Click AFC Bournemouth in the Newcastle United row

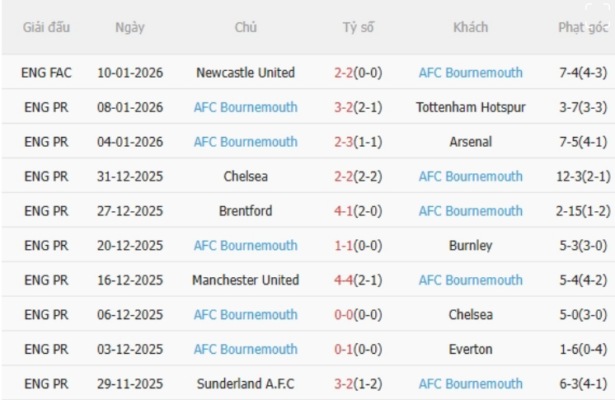click(470, 73)
